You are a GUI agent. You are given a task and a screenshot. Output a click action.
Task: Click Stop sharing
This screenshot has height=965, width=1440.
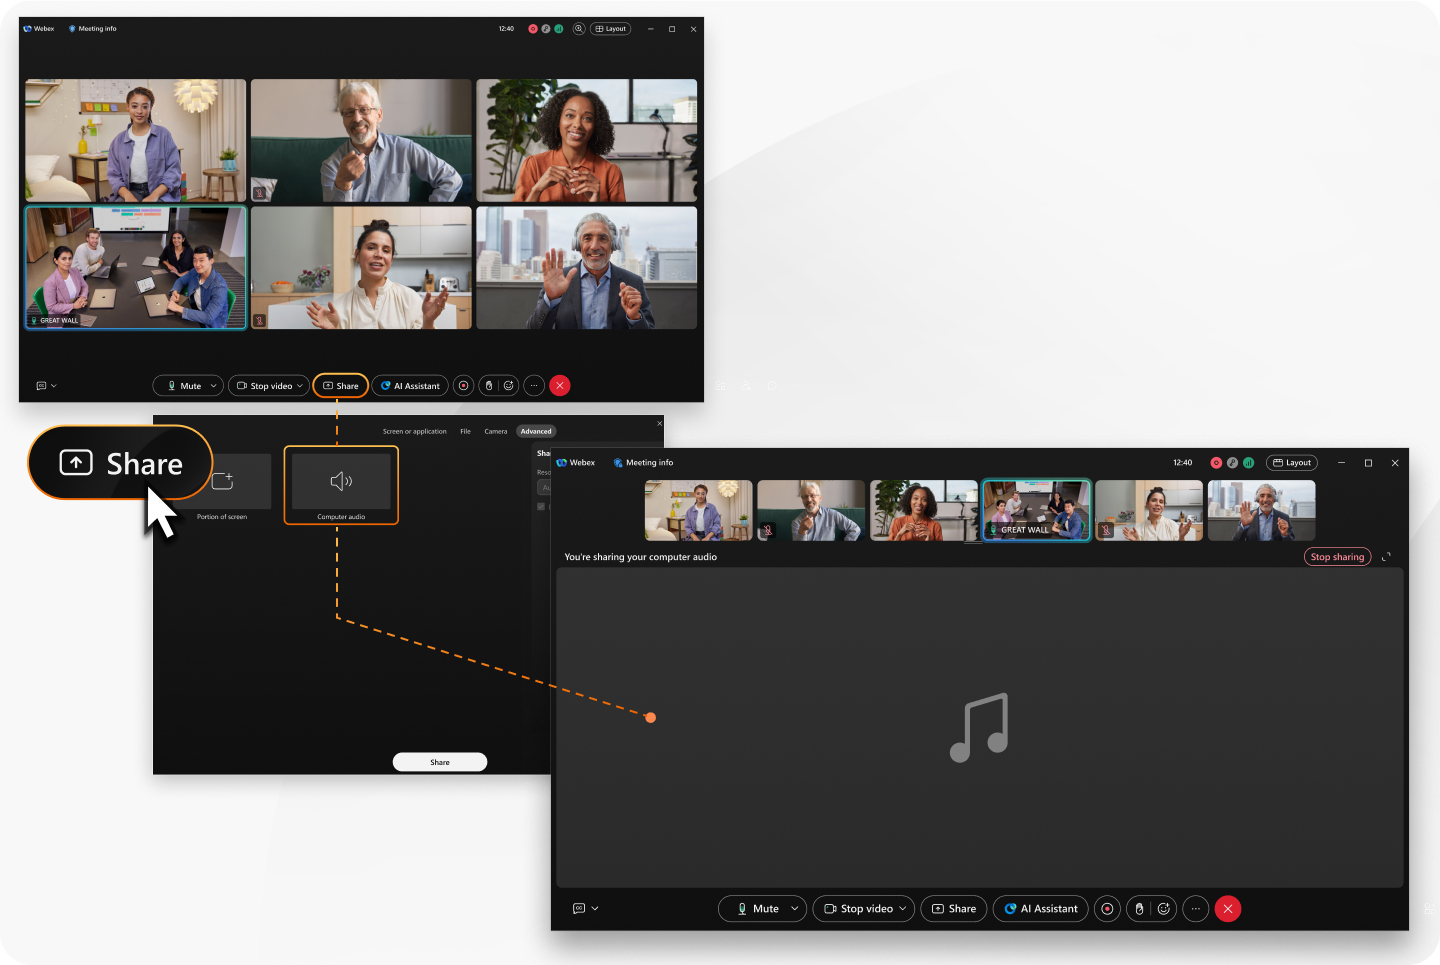(1337, 557)
